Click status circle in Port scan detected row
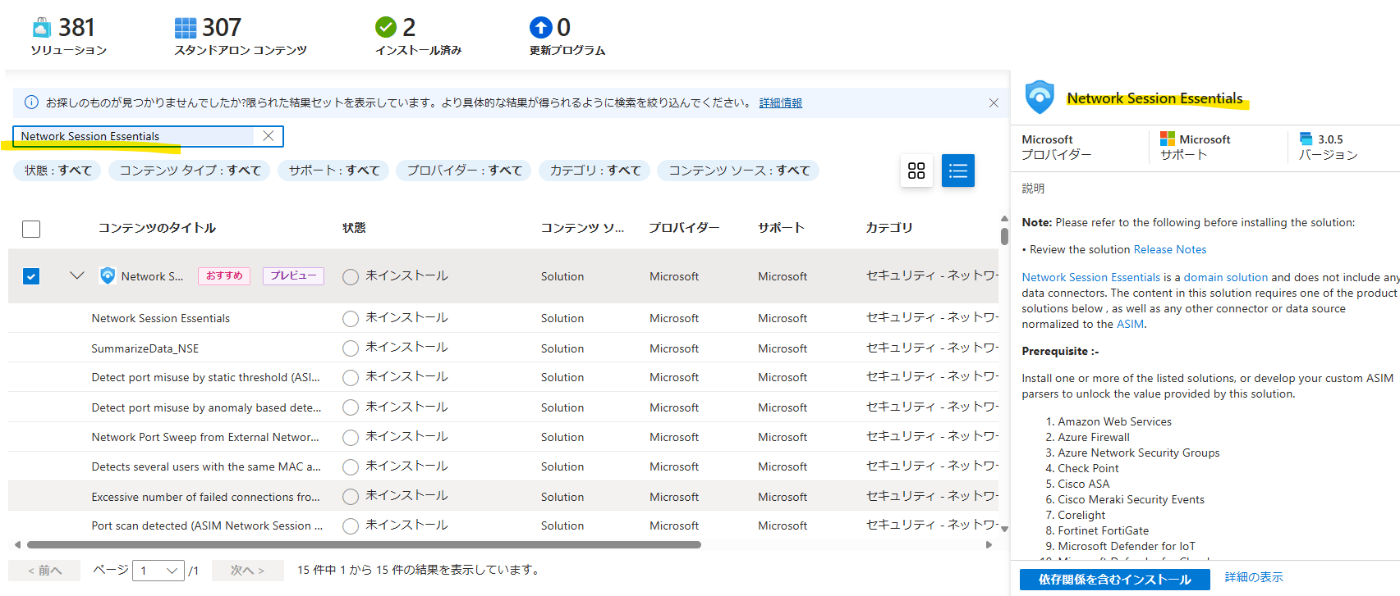Image resolution: width=1400 pixels, height=596 pixels. [x=350, y=526]
